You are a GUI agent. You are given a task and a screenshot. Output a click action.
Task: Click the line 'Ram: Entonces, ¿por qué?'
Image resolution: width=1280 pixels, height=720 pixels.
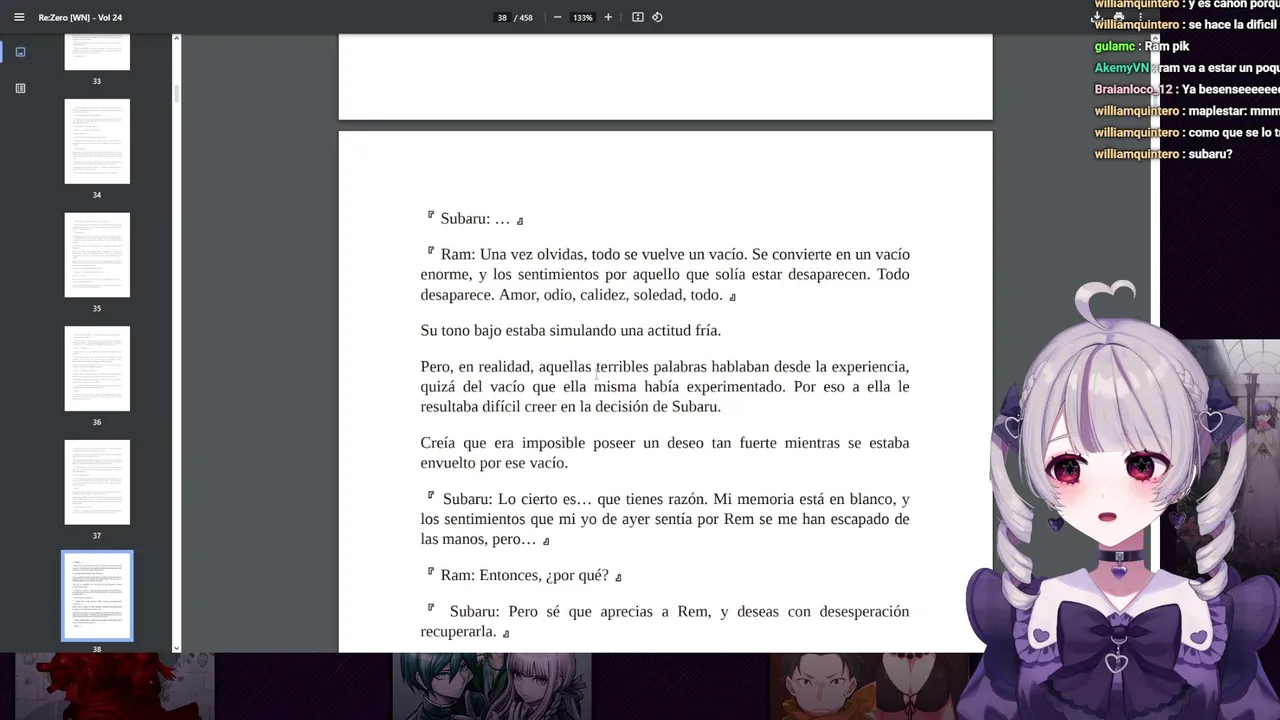tap(524, 575)
